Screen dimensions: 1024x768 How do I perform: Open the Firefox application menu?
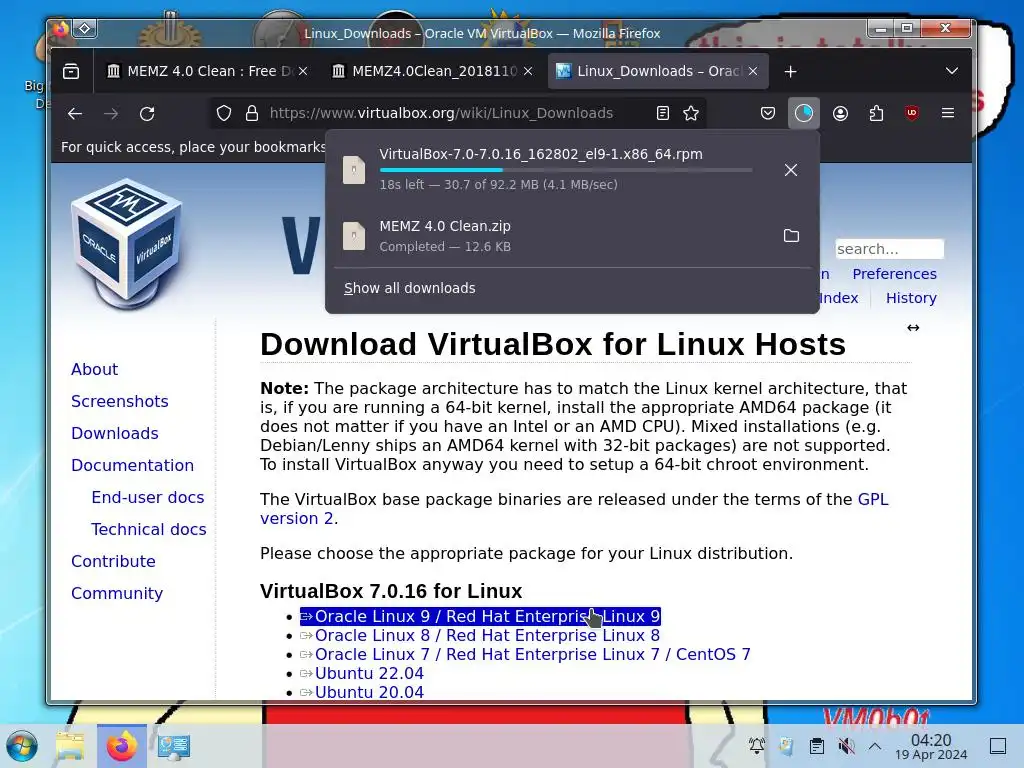[948, 113]
